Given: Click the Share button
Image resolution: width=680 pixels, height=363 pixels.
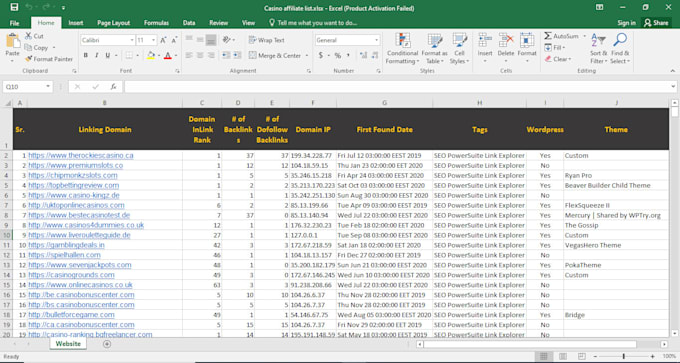Looking at the screenshot, I should point(656,23).
